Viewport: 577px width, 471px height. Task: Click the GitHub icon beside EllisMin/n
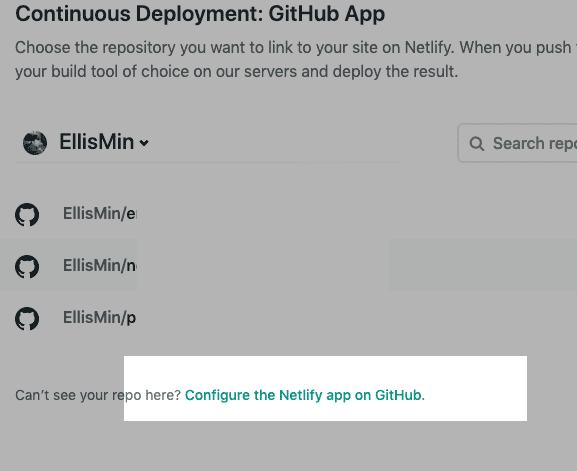point(27,266)
